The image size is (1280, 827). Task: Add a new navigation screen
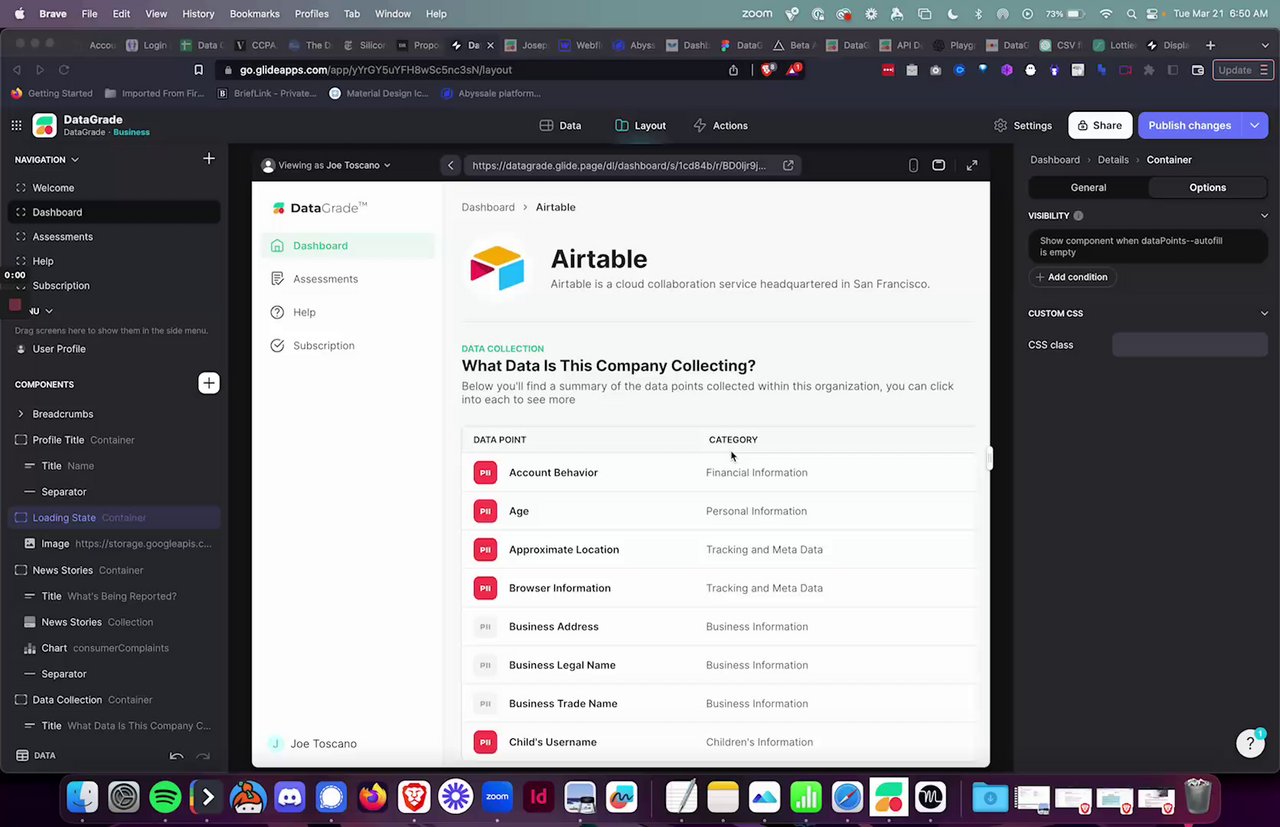pyautogui.click(x=208, y=159)
